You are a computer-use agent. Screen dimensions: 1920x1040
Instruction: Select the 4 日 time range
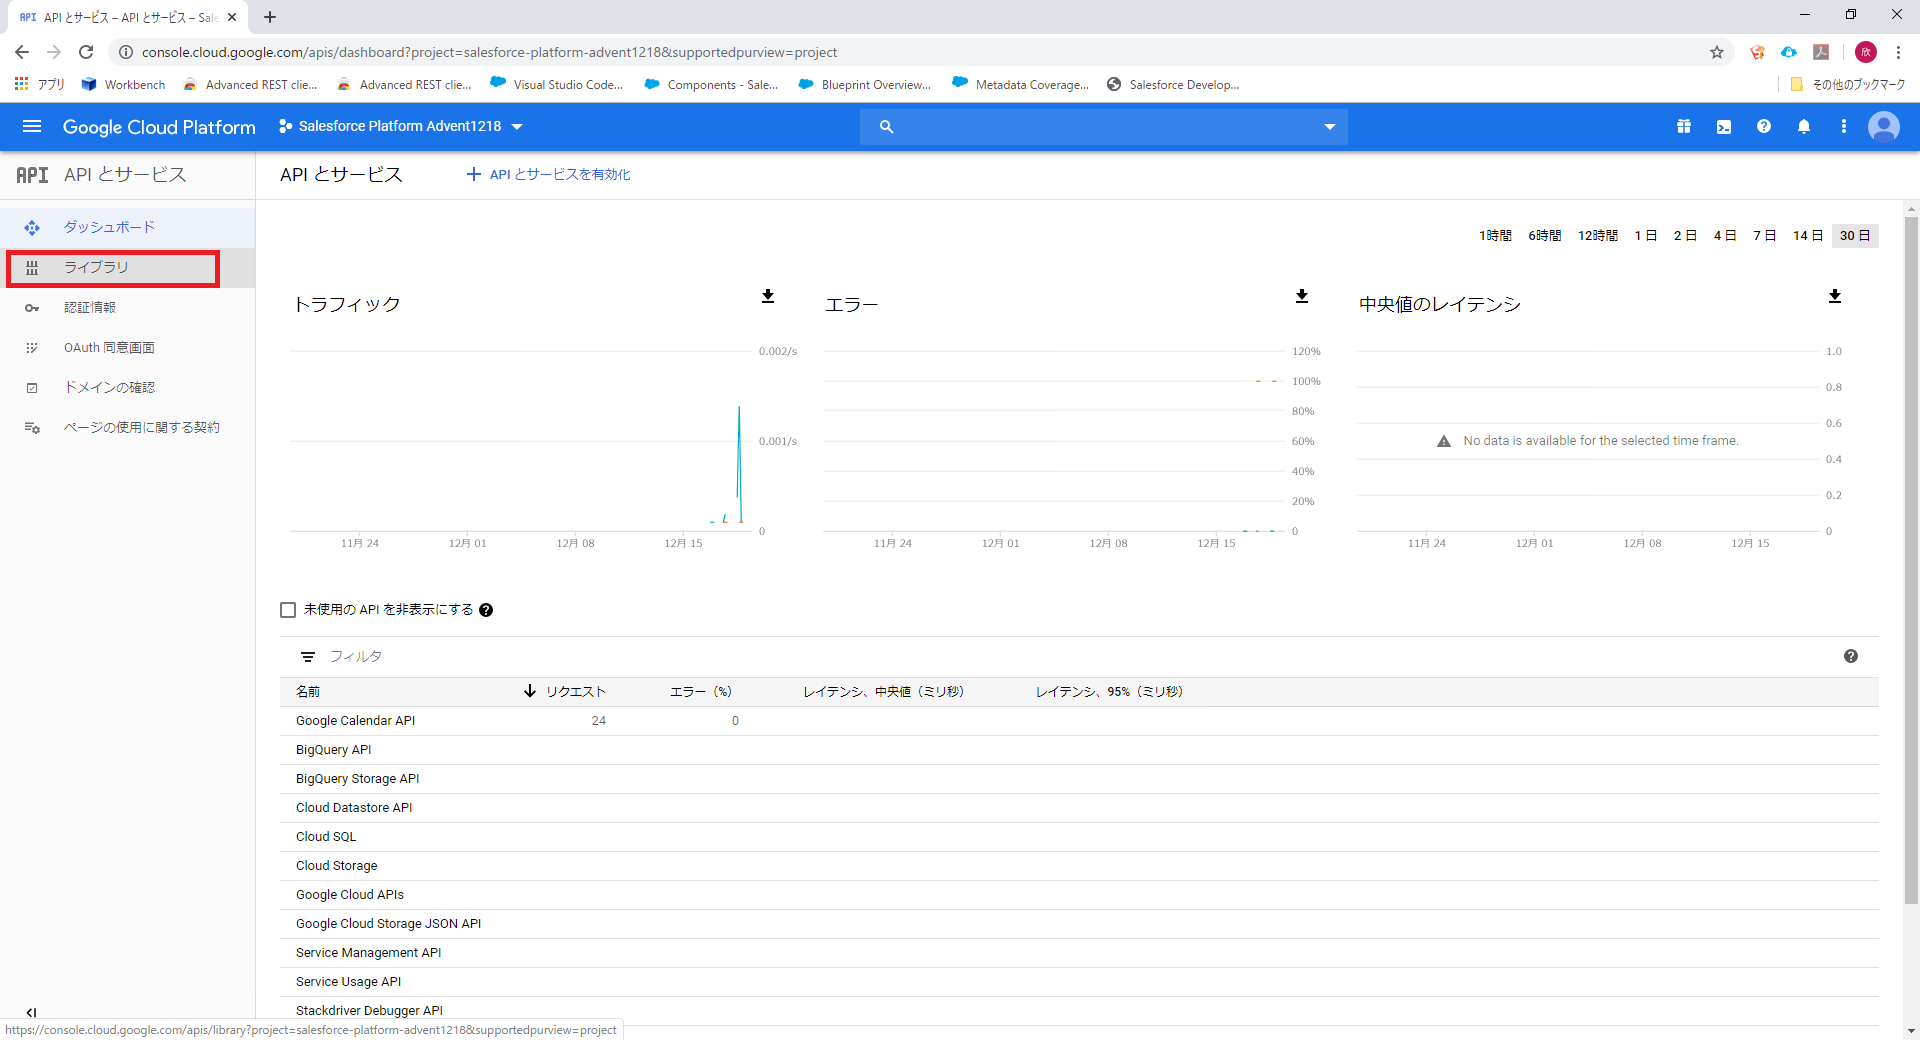(1725, 236)
